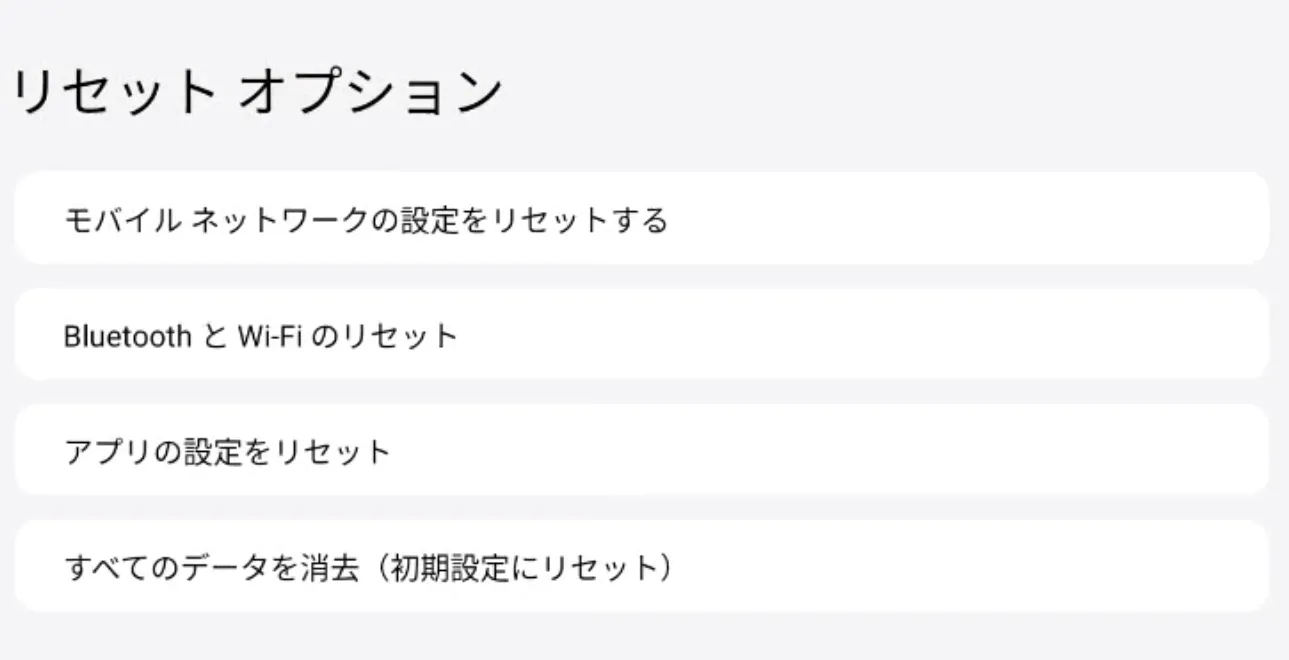
Task: Click the リセット オプション page title
Action: (x=255, y=92)
